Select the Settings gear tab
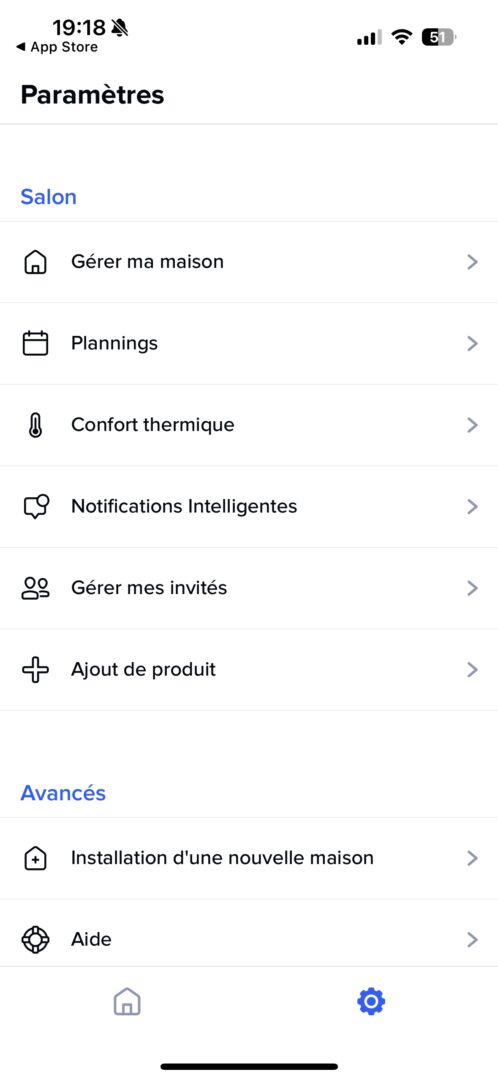 (371, 1001)
